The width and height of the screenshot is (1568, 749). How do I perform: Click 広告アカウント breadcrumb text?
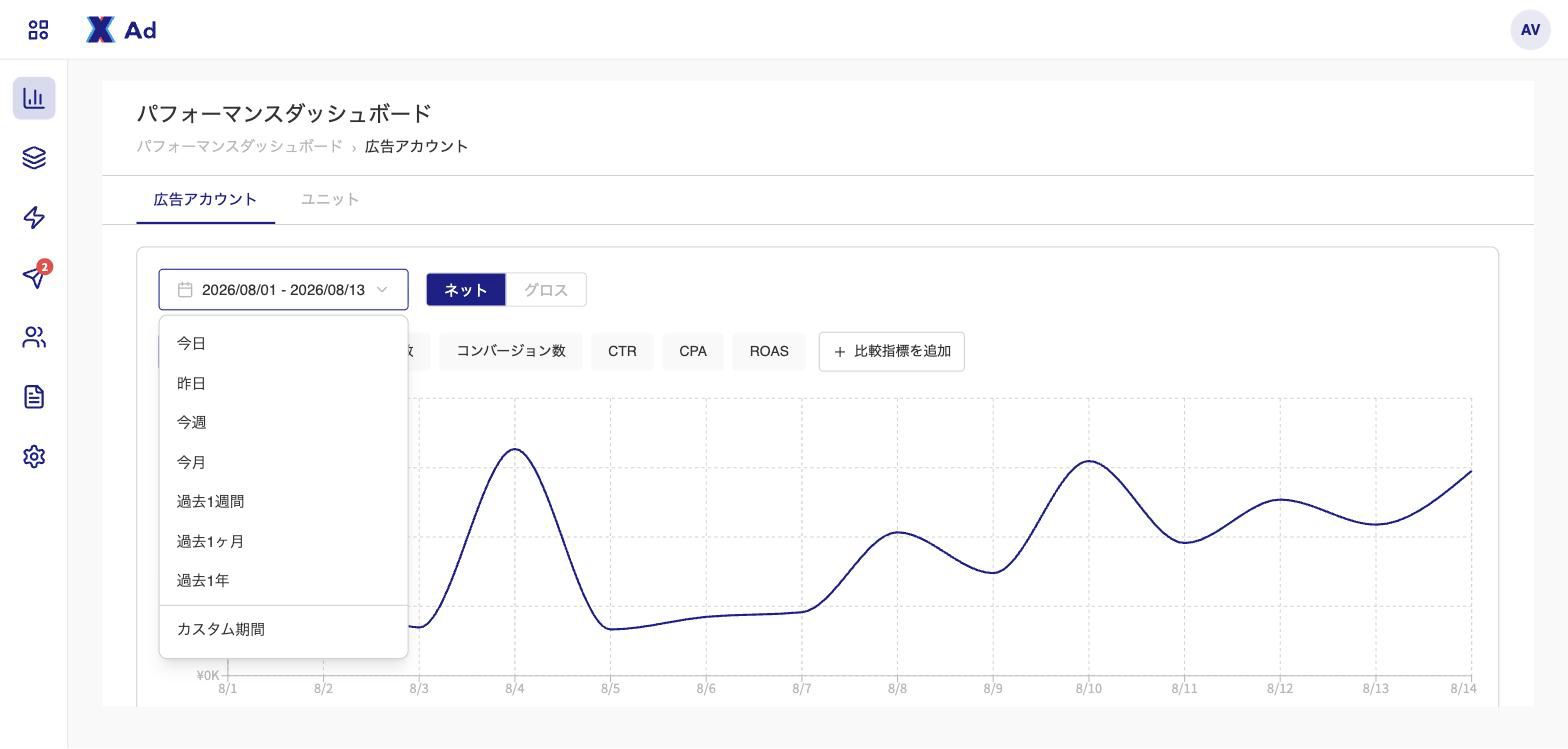tap(416, 146)
